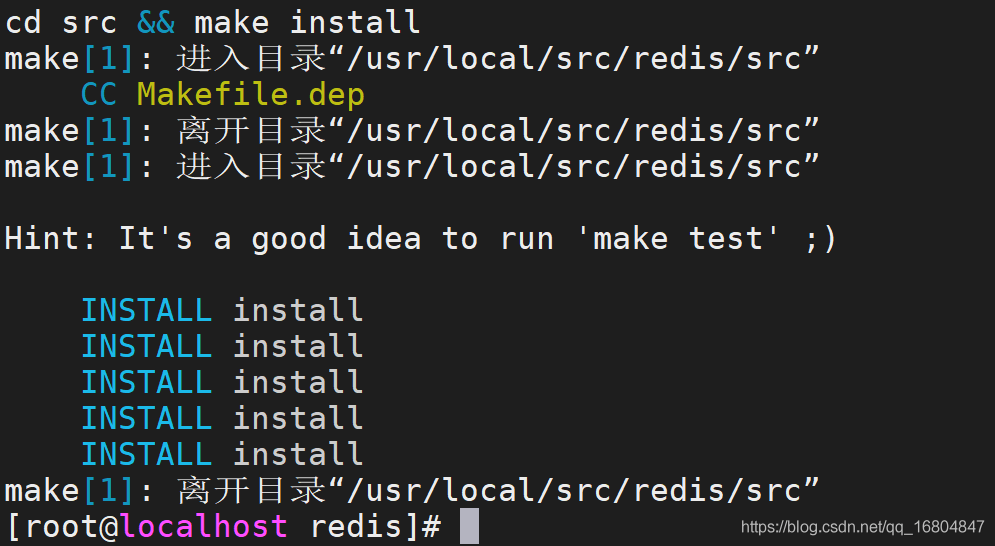Viewport: 995px width, 546px height.
Task: Click the blue && operator in command
Action: [x=156, y=23]
